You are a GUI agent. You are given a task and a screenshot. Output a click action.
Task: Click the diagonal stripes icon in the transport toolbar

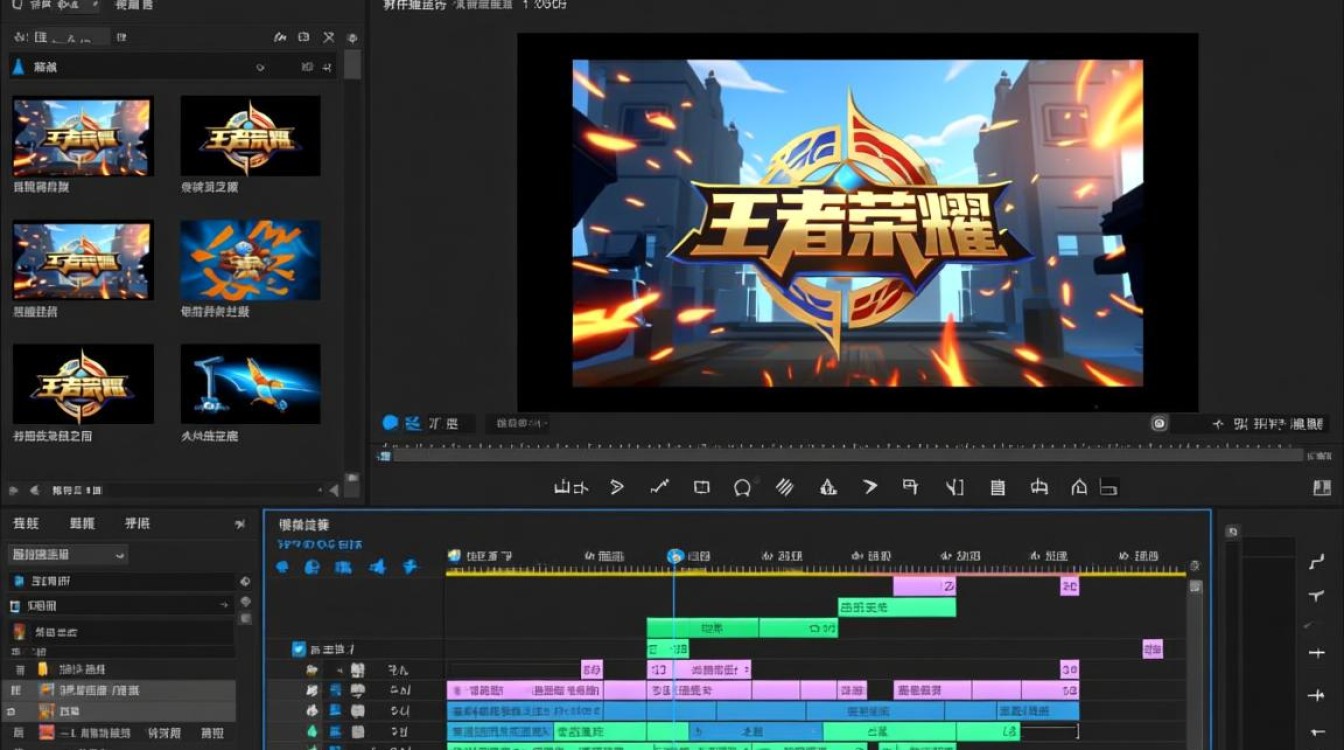(x=785, y=487)
